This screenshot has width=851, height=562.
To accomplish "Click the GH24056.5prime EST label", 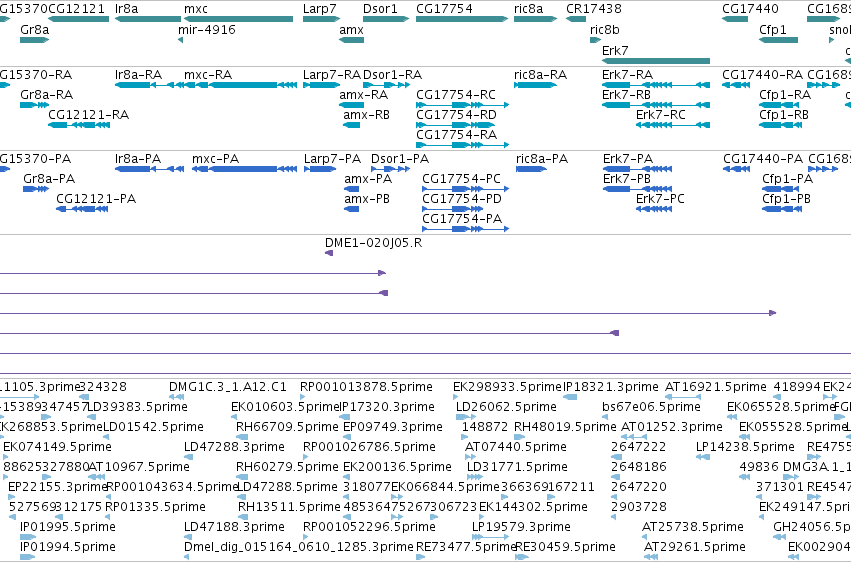I will coord(812,527).
